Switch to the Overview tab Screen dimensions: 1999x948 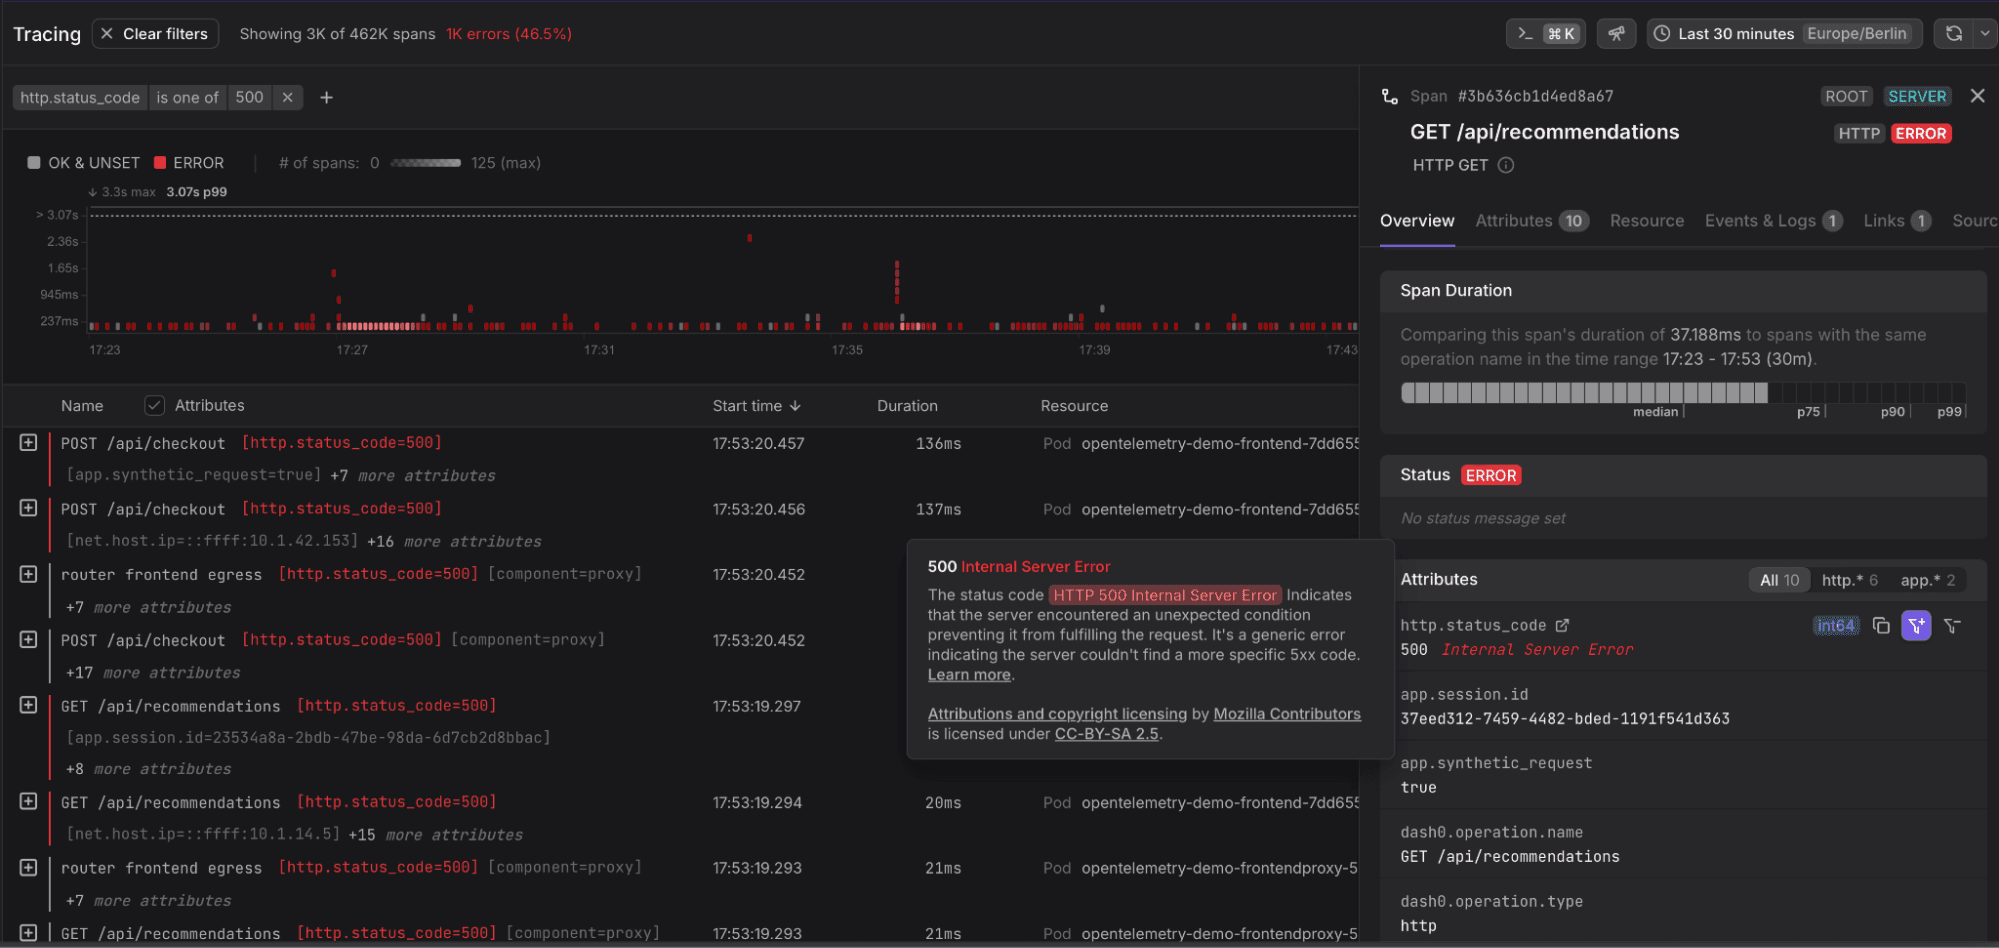[1417, 221]
